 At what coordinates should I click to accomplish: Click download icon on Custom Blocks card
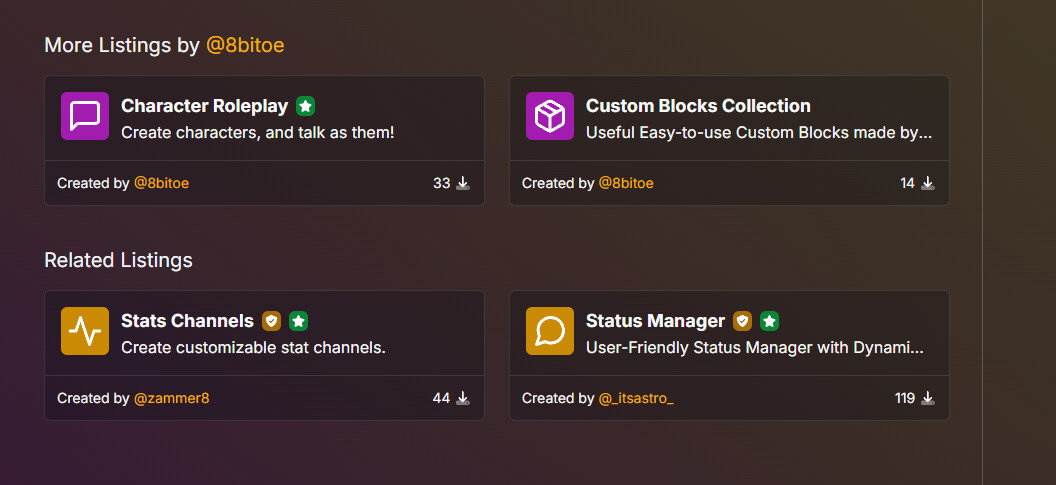(x=927, y=183)
